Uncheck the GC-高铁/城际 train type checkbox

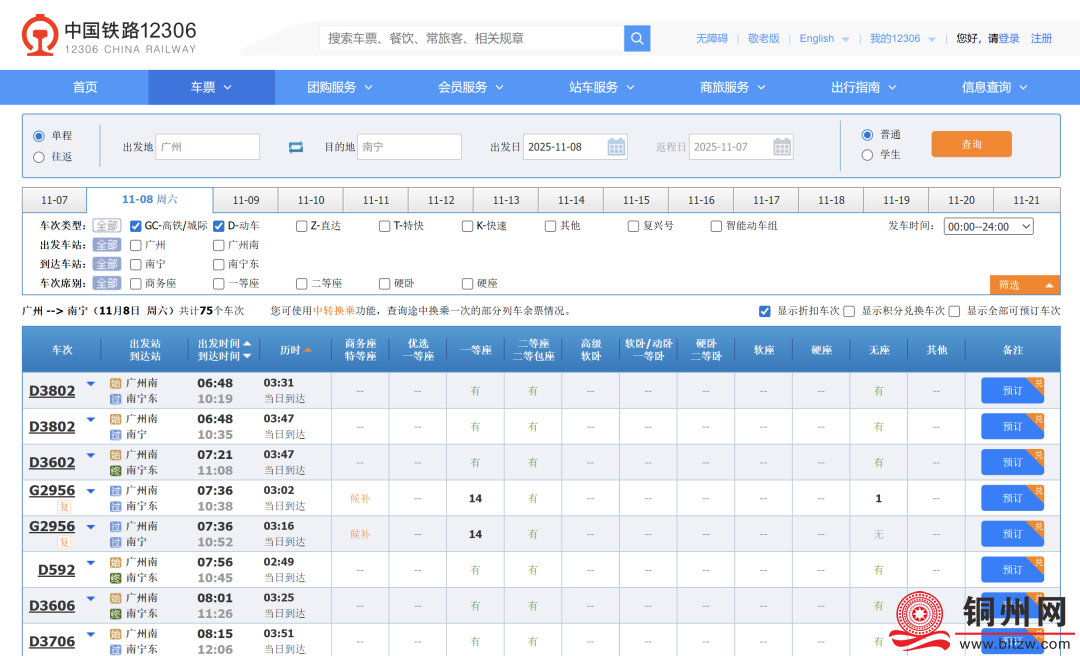click(136, 226)
